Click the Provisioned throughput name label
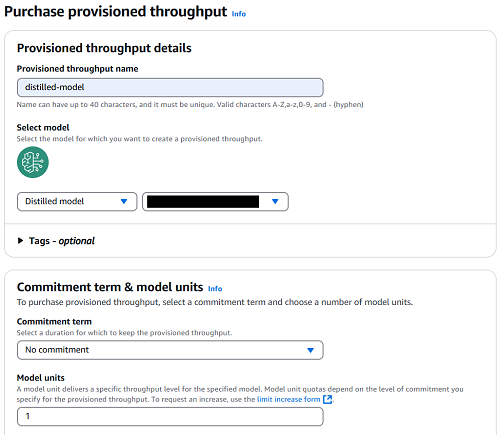 click(77, 69)
